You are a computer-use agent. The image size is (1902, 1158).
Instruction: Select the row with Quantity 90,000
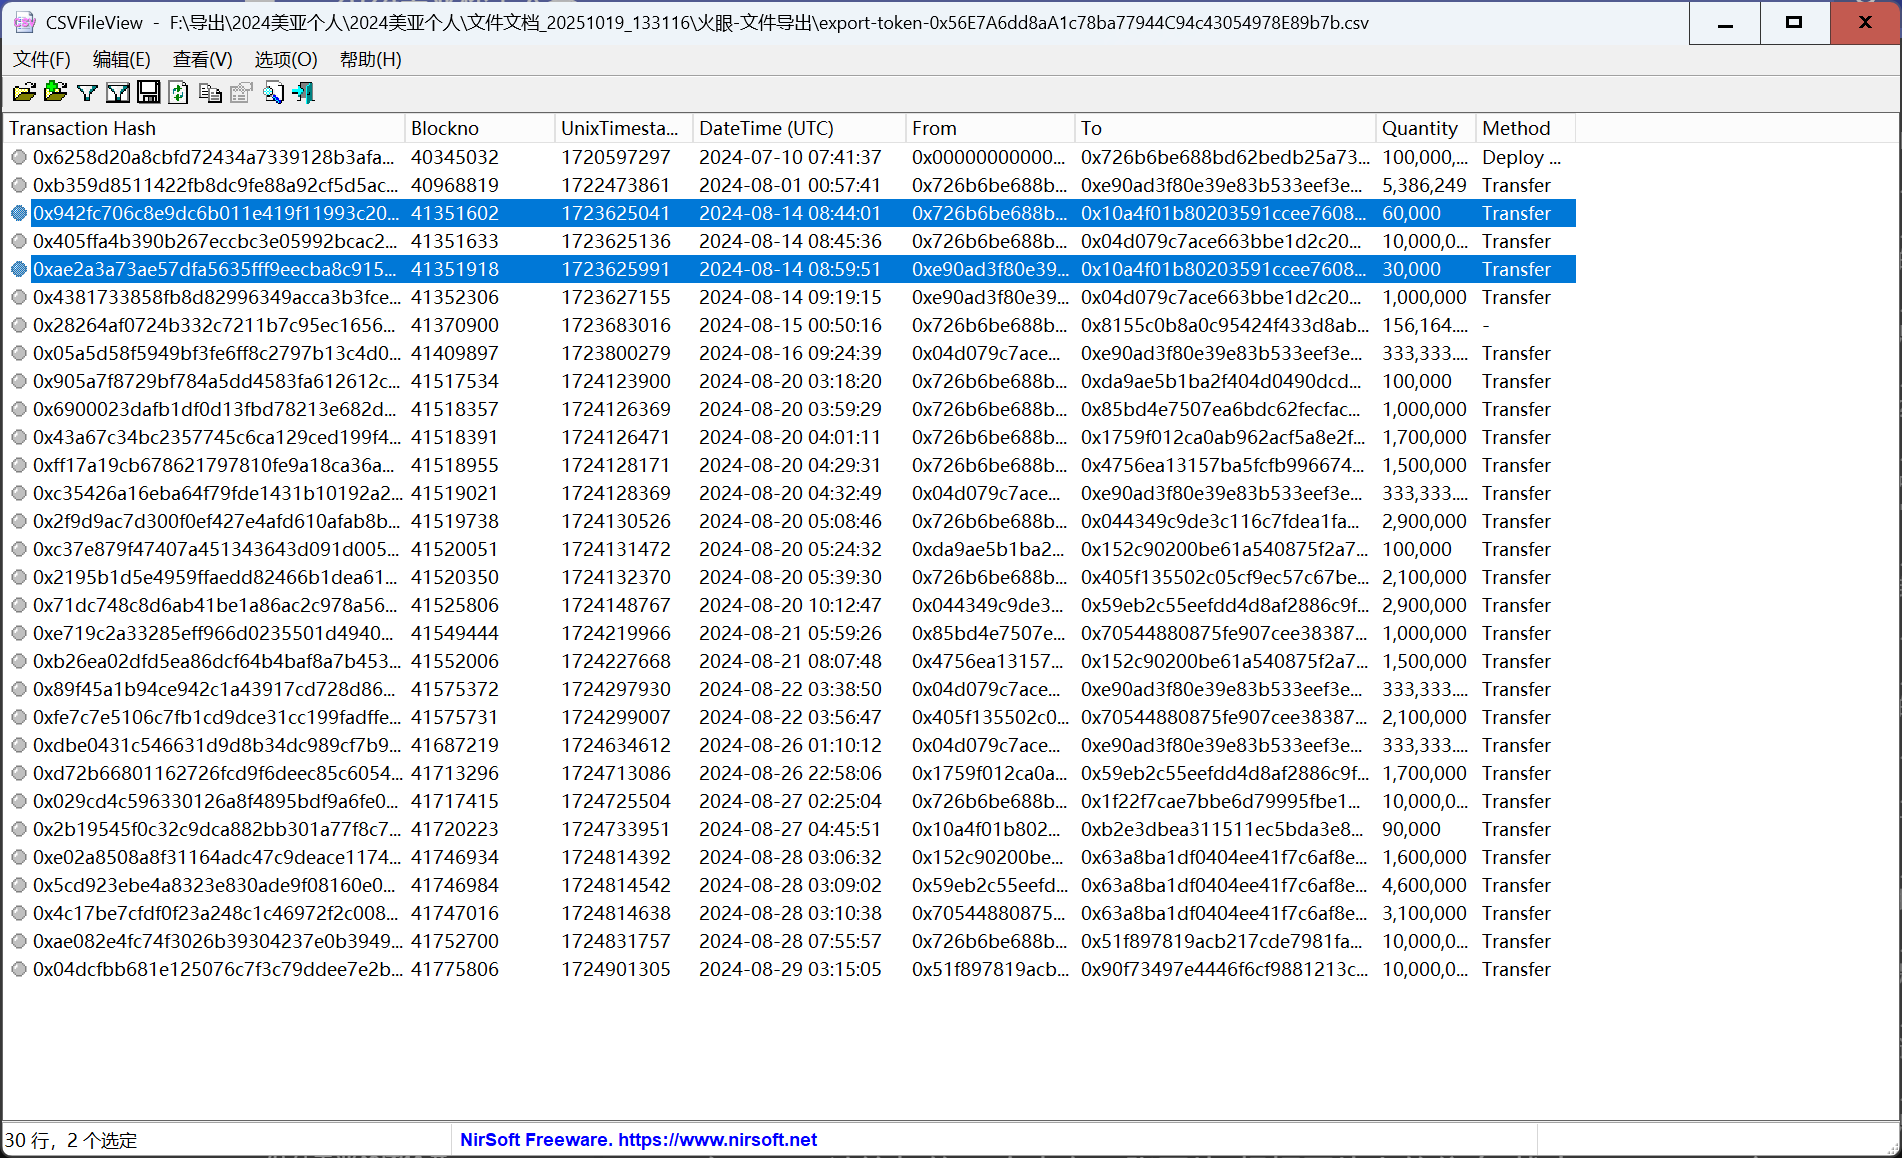point(1410,829)
